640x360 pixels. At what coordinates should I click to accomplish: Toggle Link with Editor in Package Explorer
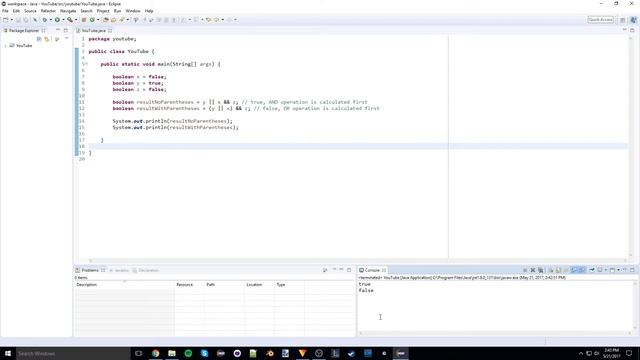[47, 39]
